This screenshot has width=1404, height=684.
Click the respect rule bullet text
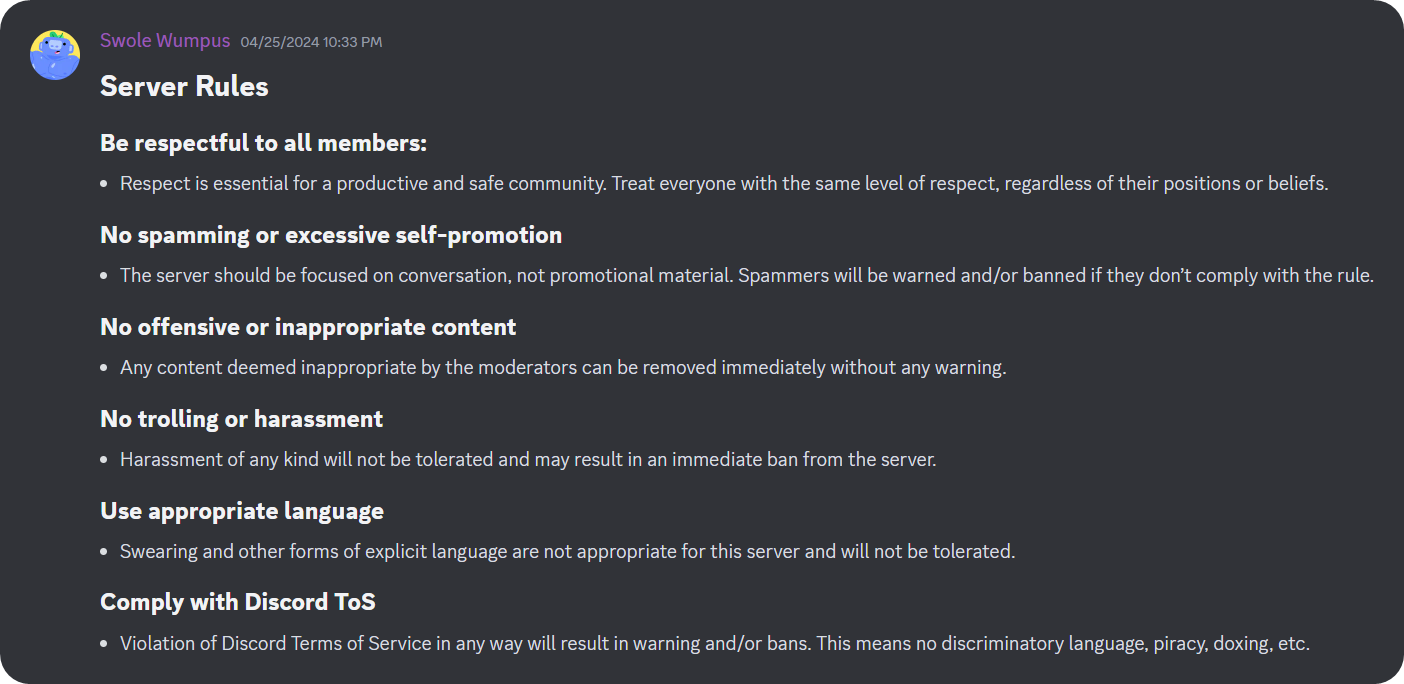tap(724, 183)
